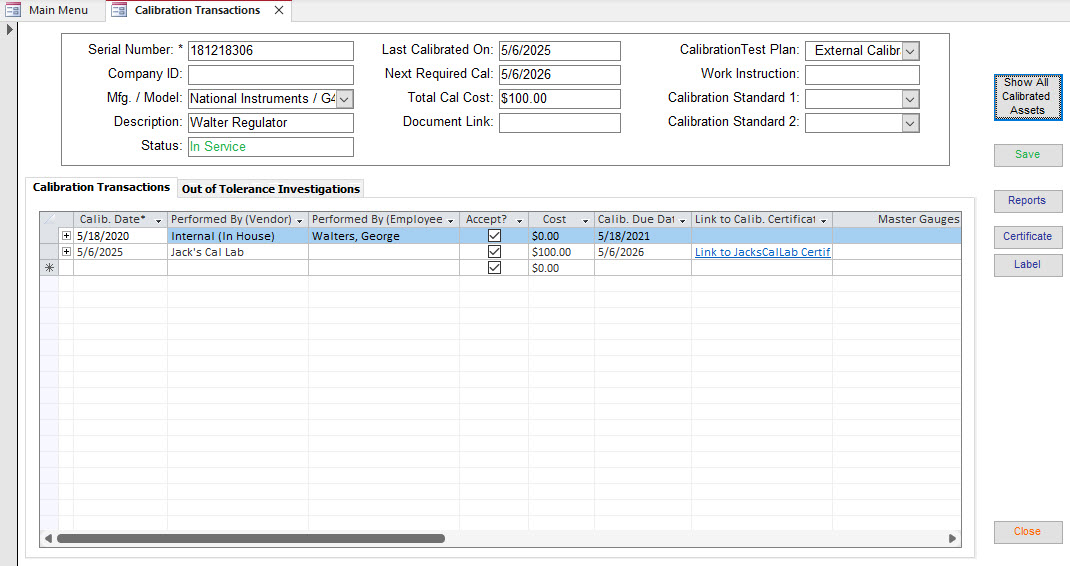Click the Show All Calibrated Assets button
The width and height of the screenshot is (1070, 566).
pos(1027,97)
